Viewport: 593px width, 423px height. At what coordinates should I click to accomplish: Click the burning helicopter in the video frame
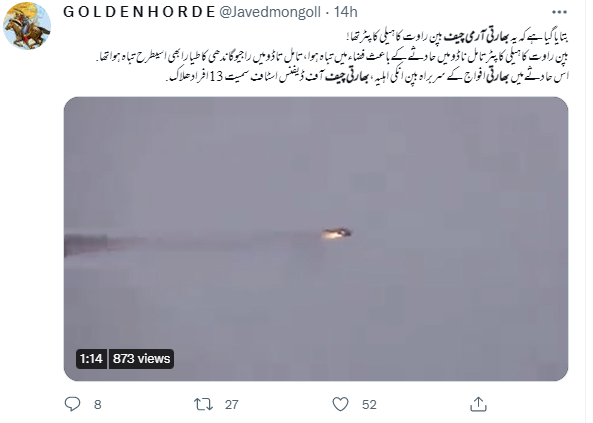point(337,233)
